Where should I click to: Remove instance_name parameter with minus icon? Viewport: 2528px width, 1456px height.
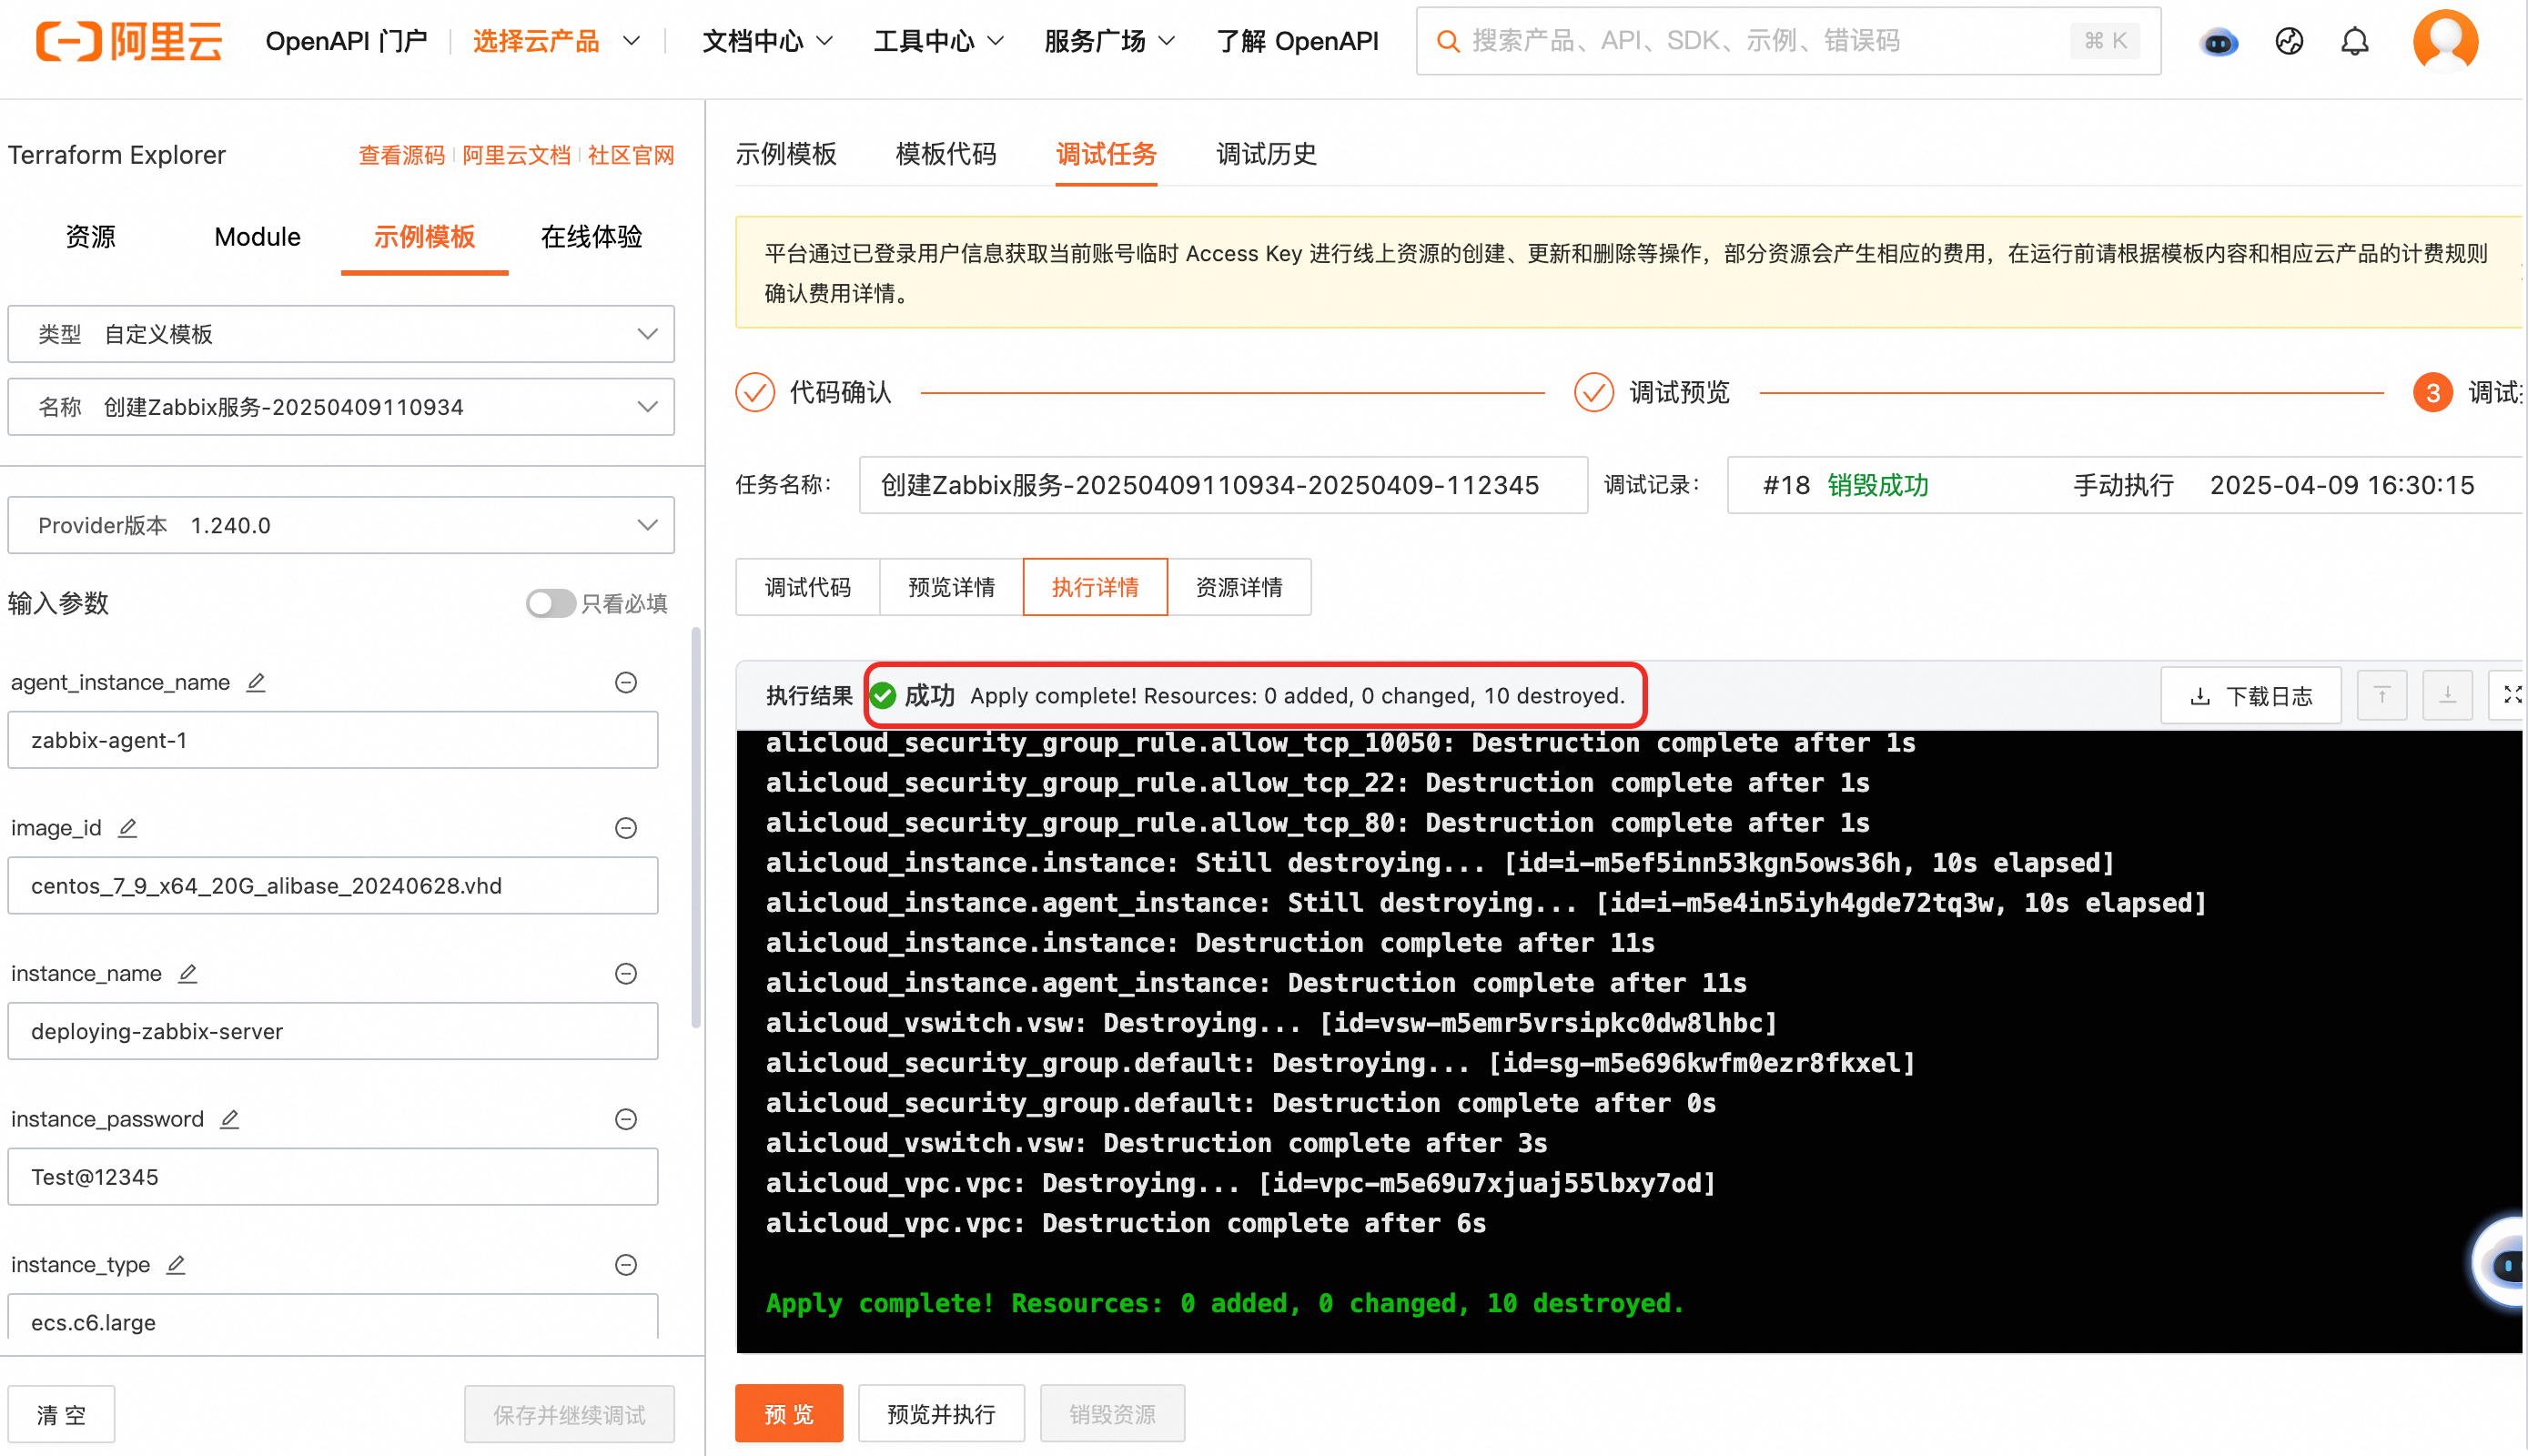626,973
